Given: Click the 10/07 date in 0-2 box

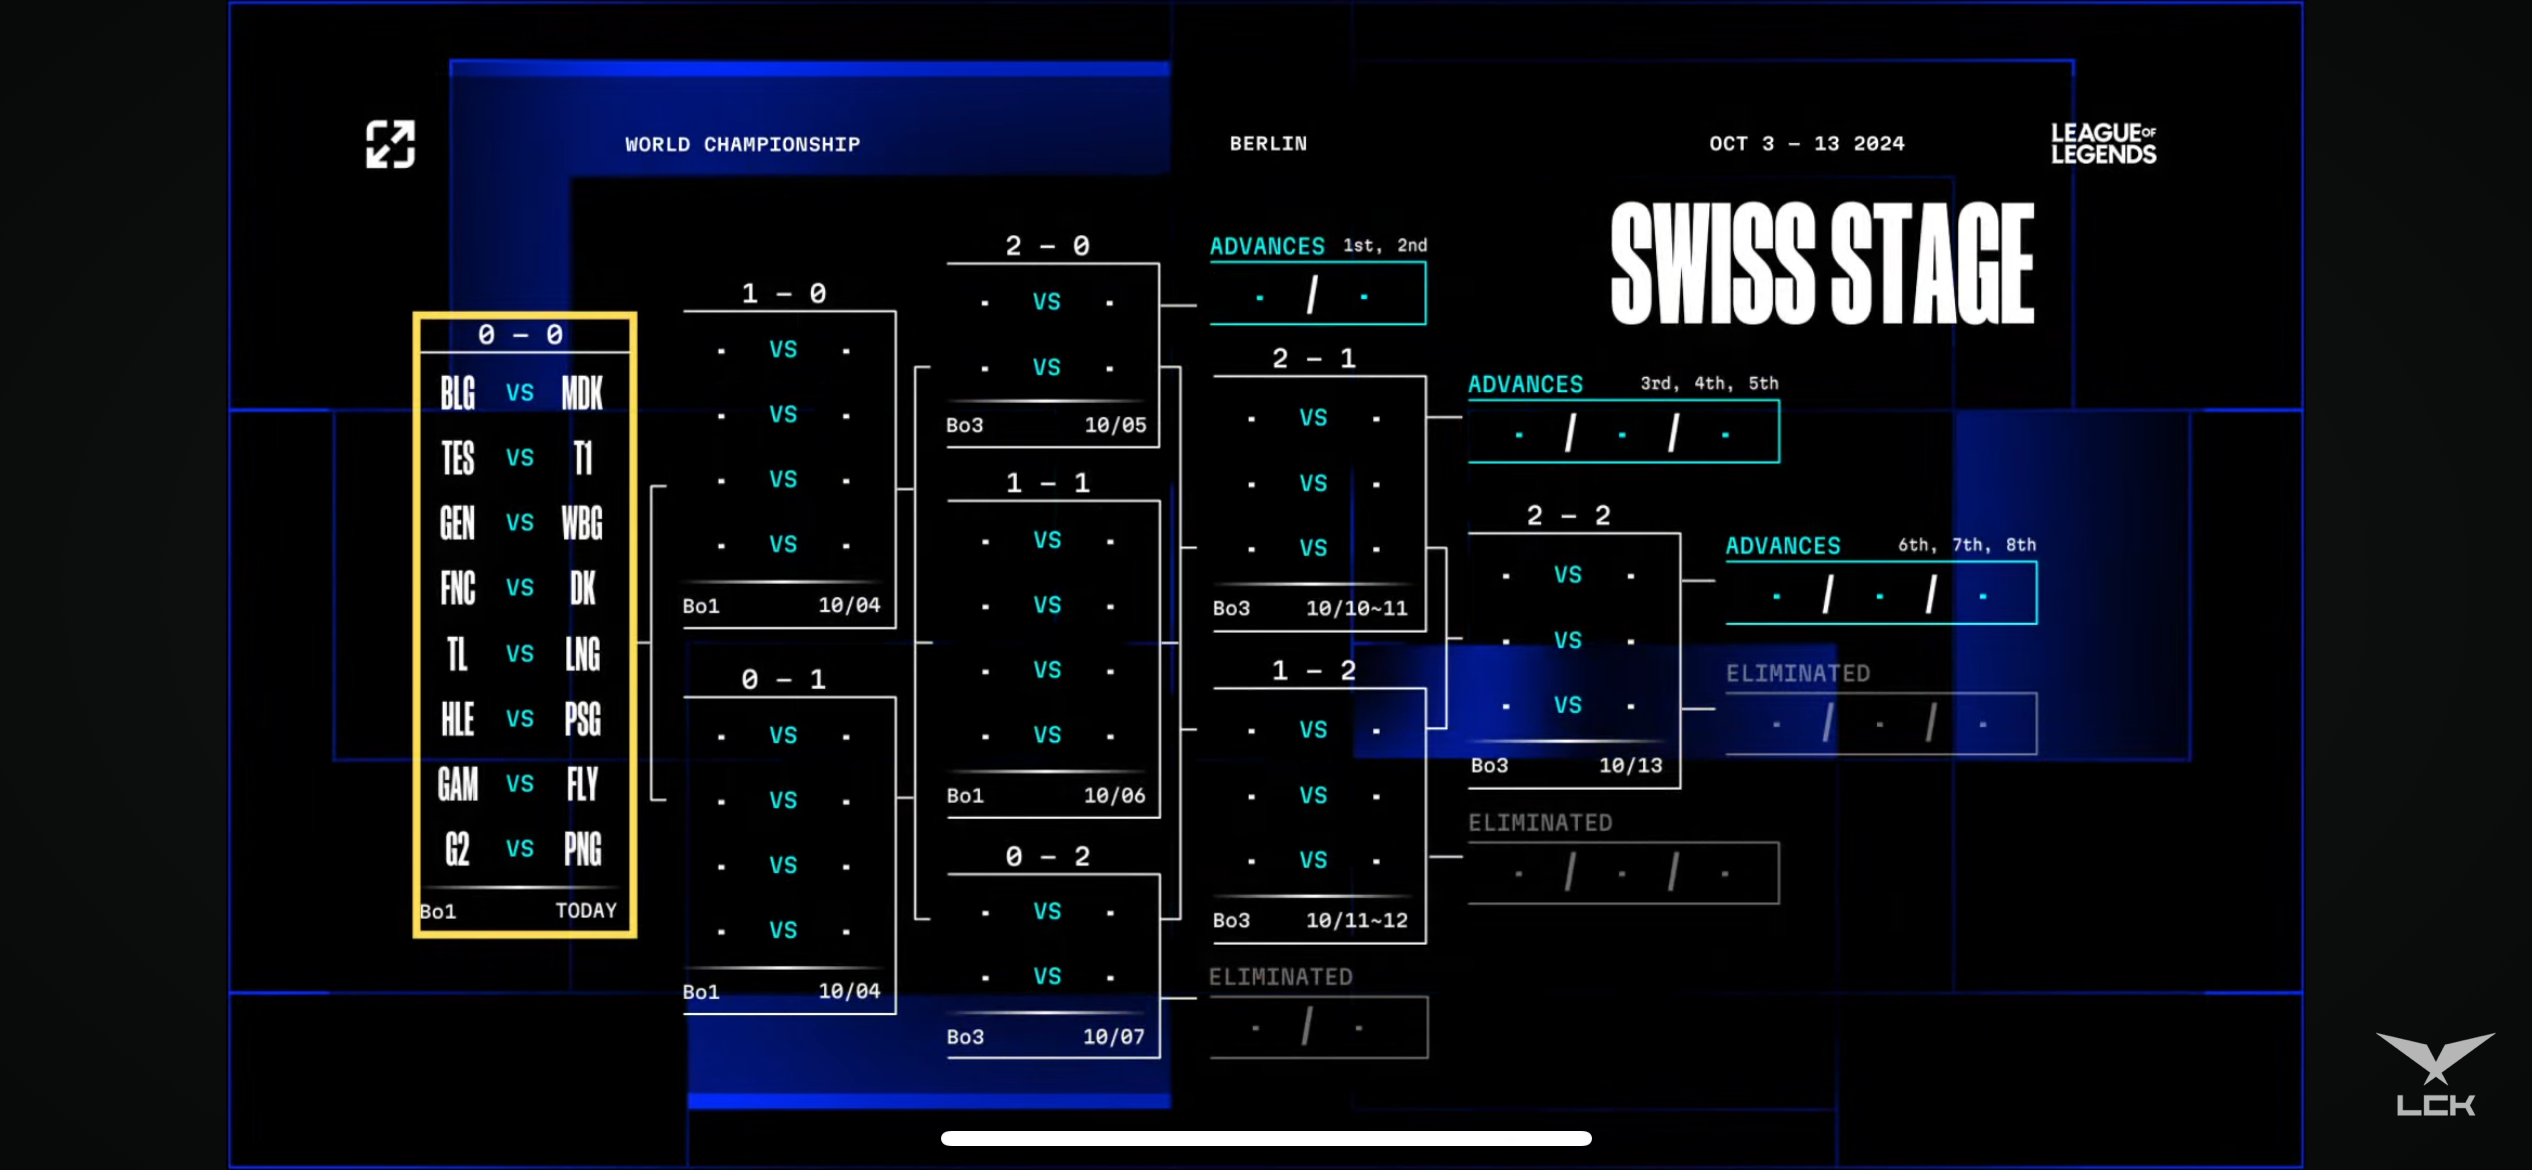Looking at the screenshot, I should 1114,1037.
